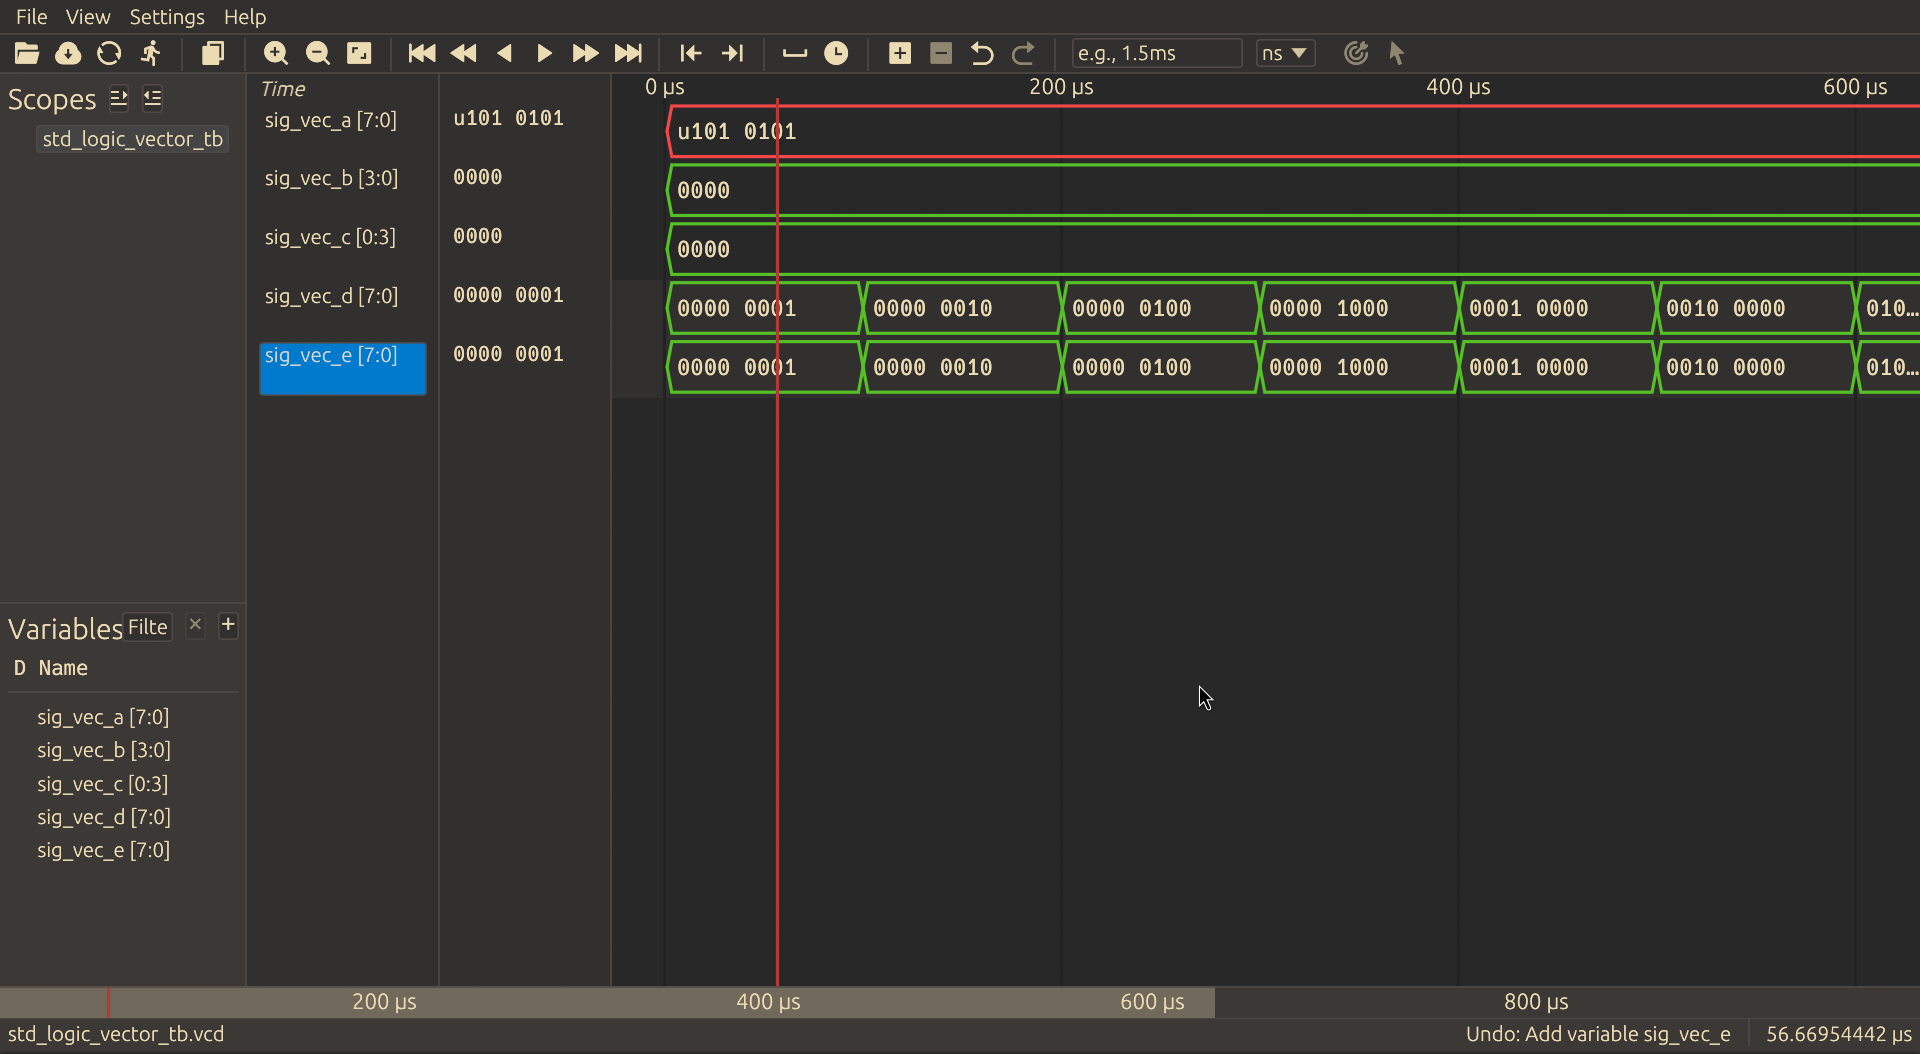Click the plus-box icon in the toolbar
This screenshot has width=1920, height=1054.
[x=900, y=53]
